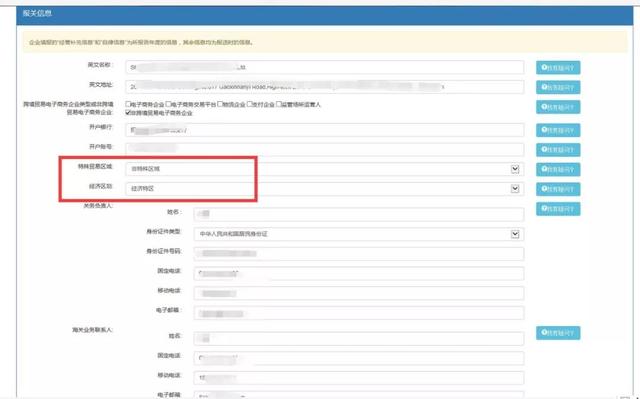The height and width of the screenshot is (399, 640).
Task: Tick the 电子商务交易平台 checkbox
Action: pos(168,104)
